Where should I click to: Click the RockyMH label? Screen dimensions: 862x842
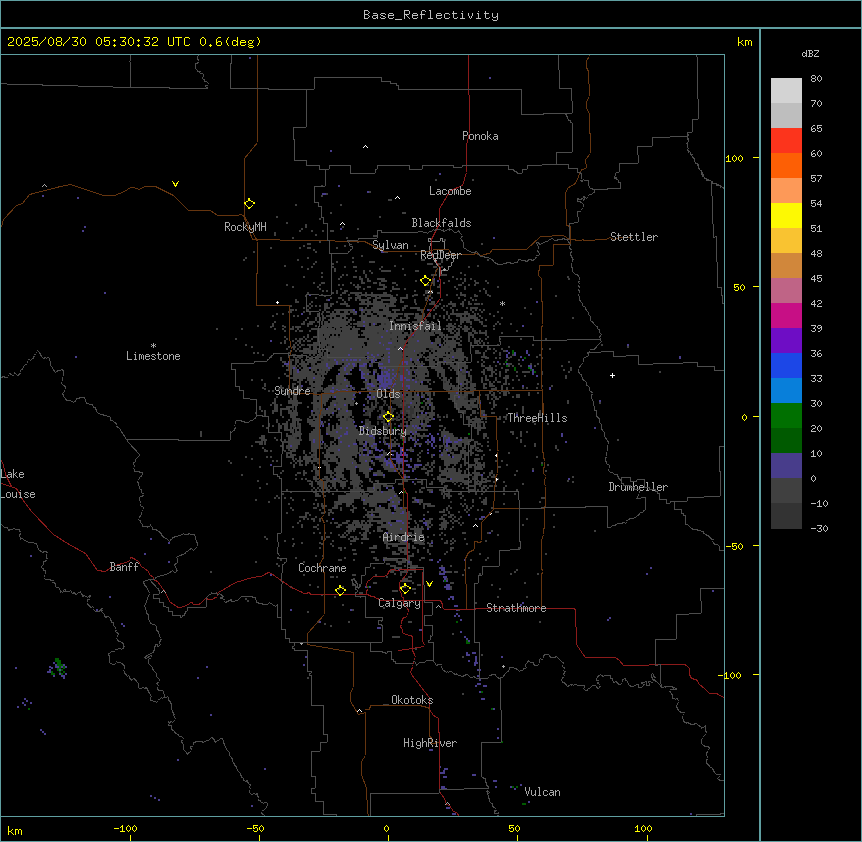coord(245,227)
